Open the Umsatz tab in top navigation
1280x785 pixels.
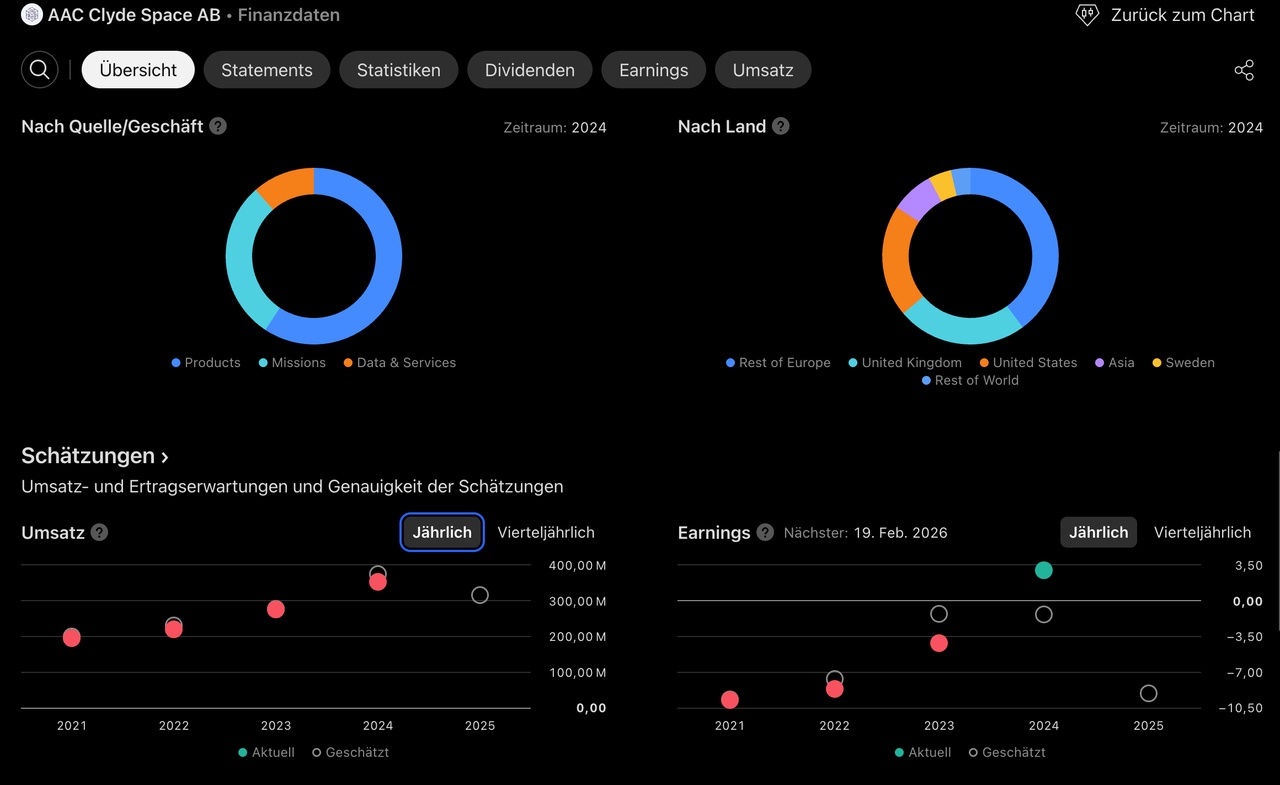coord(763,70)
